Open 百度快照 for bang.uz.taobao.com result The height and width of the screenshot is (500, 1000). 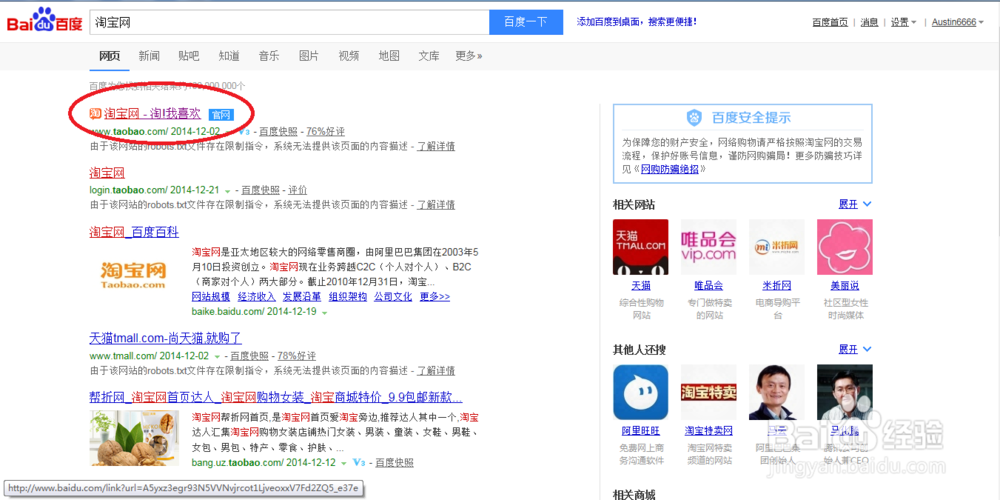pos(394,462)
